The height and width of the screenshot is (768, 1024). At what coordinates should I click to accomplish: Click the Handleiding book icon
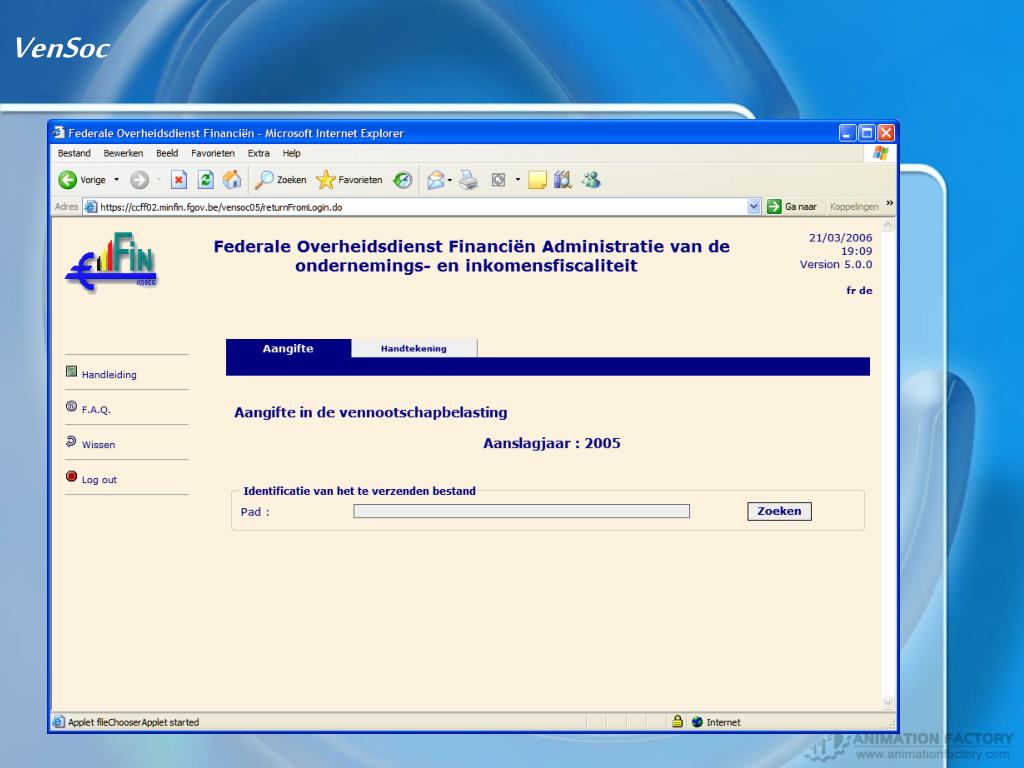click(x=72, y=372)
